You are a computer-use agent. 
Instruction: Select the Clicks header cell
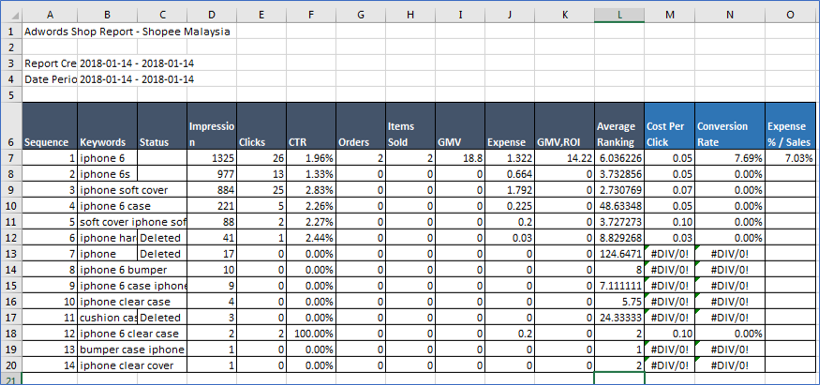[x=261, y=126]
